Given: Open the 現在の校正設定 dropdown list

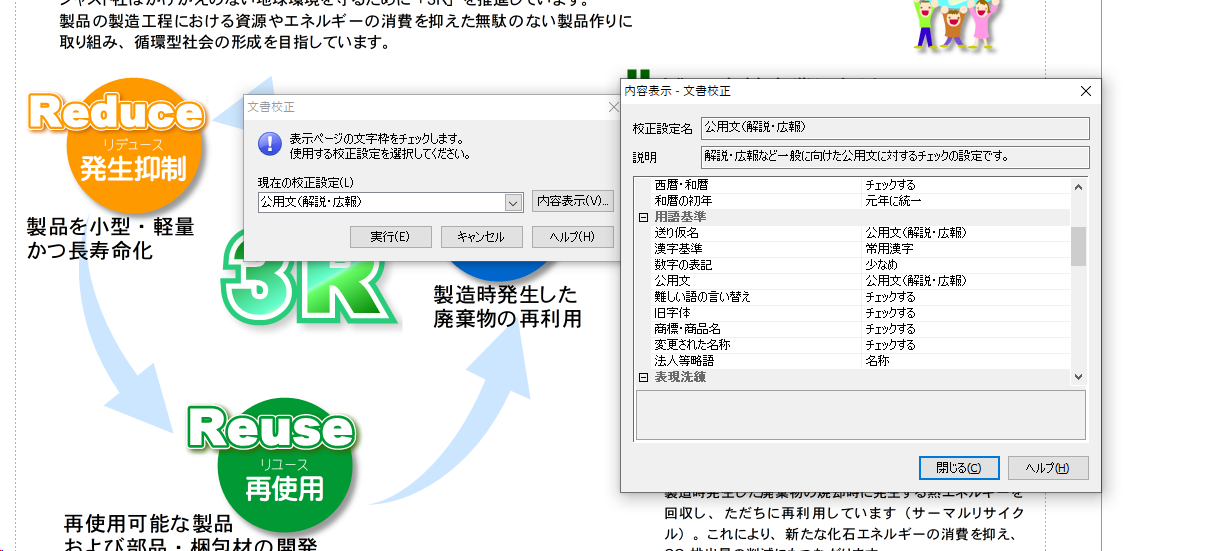Looking at the screenshot, I should click(513, 202).
